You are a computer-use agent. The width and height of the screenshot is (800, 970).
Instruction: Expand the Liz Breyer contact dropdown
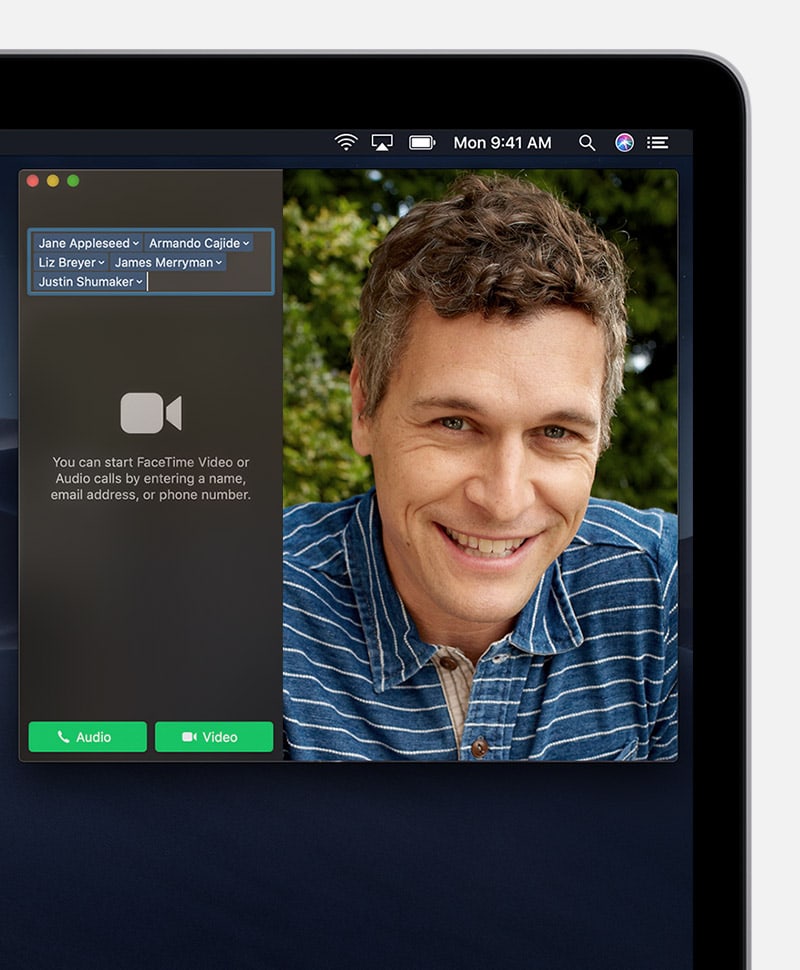click(x=101, y=263)
